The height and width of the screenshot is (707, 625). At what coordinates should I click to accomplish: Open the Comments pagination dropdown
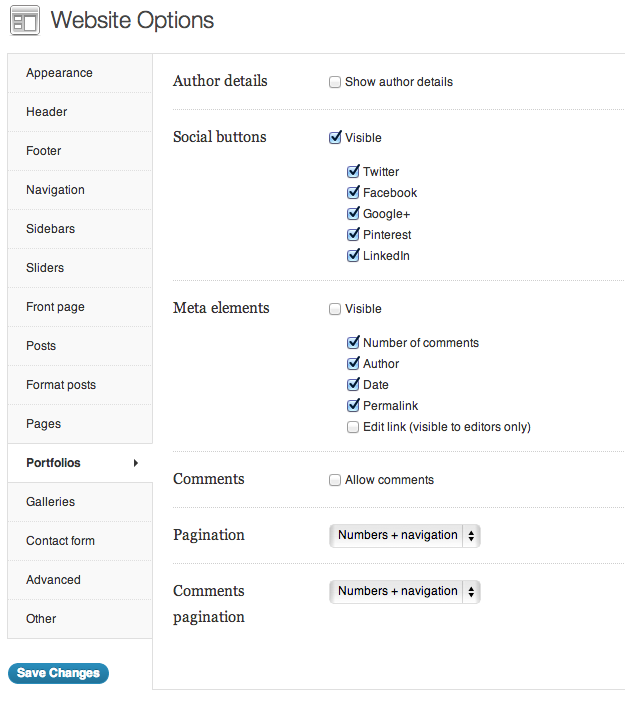click(x=405, y=592)
